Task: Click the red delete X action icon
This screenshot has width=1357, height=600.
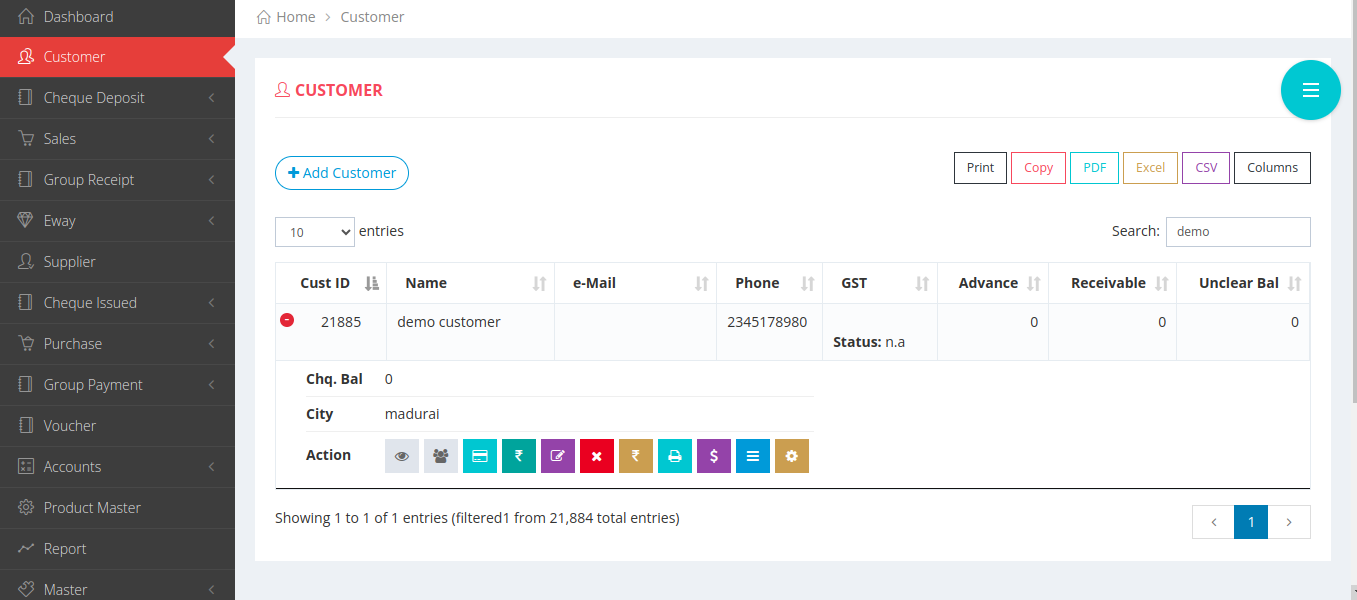Action: click(x=597, y=456)
